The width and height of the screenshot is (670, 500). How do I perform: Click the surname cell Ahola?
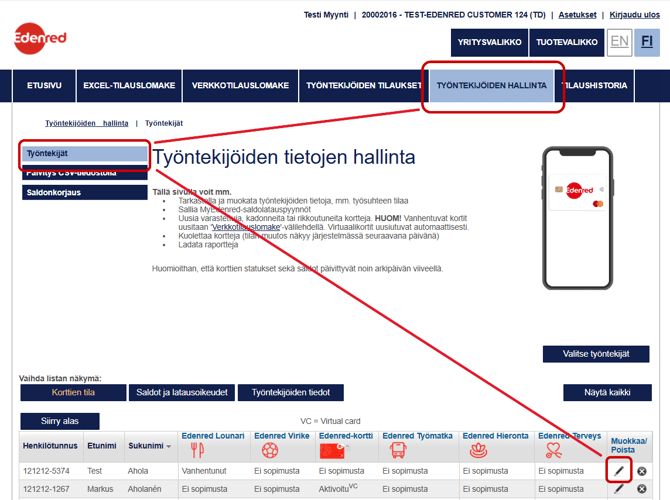[x=138, y=471]
